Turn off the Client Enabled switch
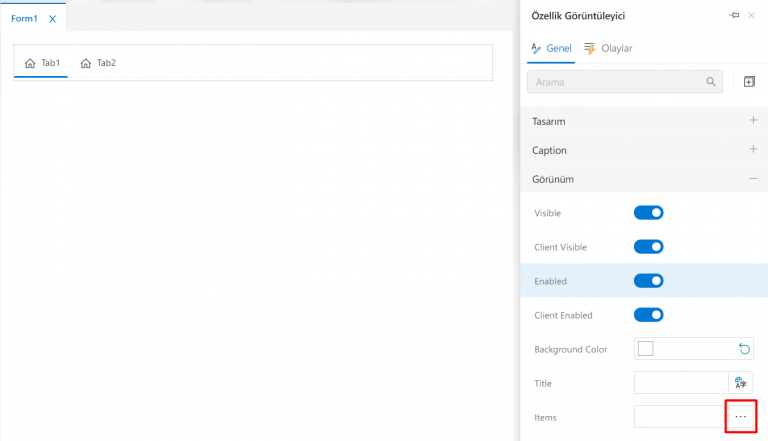 [x=648, y=314]
